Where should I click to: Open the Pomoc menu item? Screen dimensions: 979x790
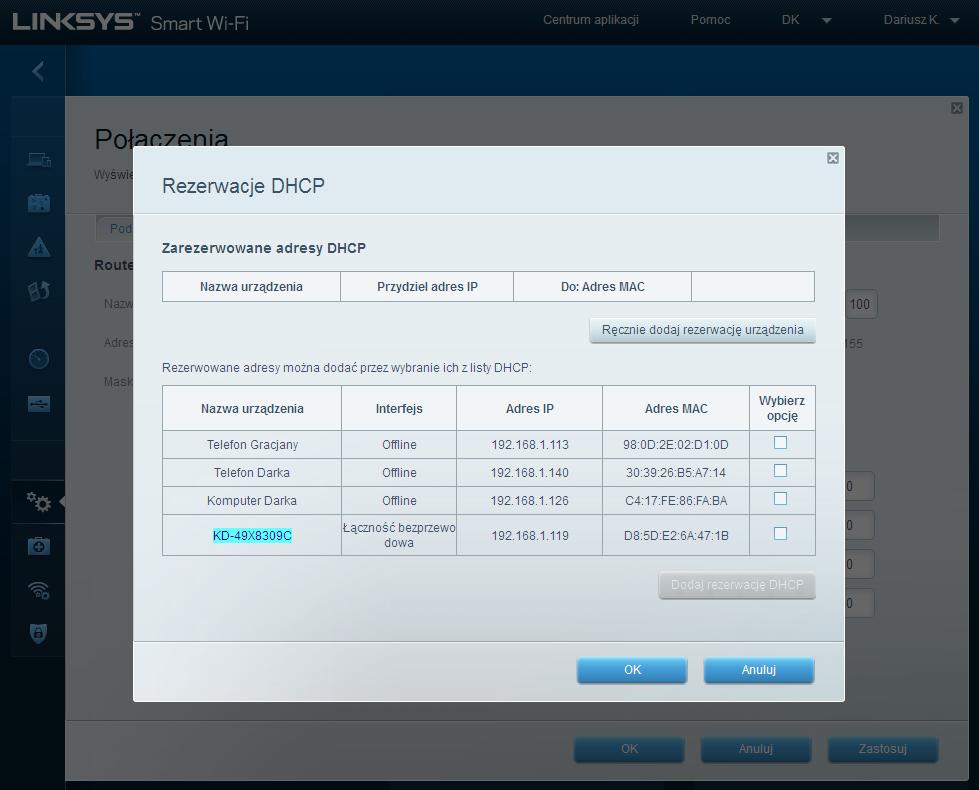point(709,19)
